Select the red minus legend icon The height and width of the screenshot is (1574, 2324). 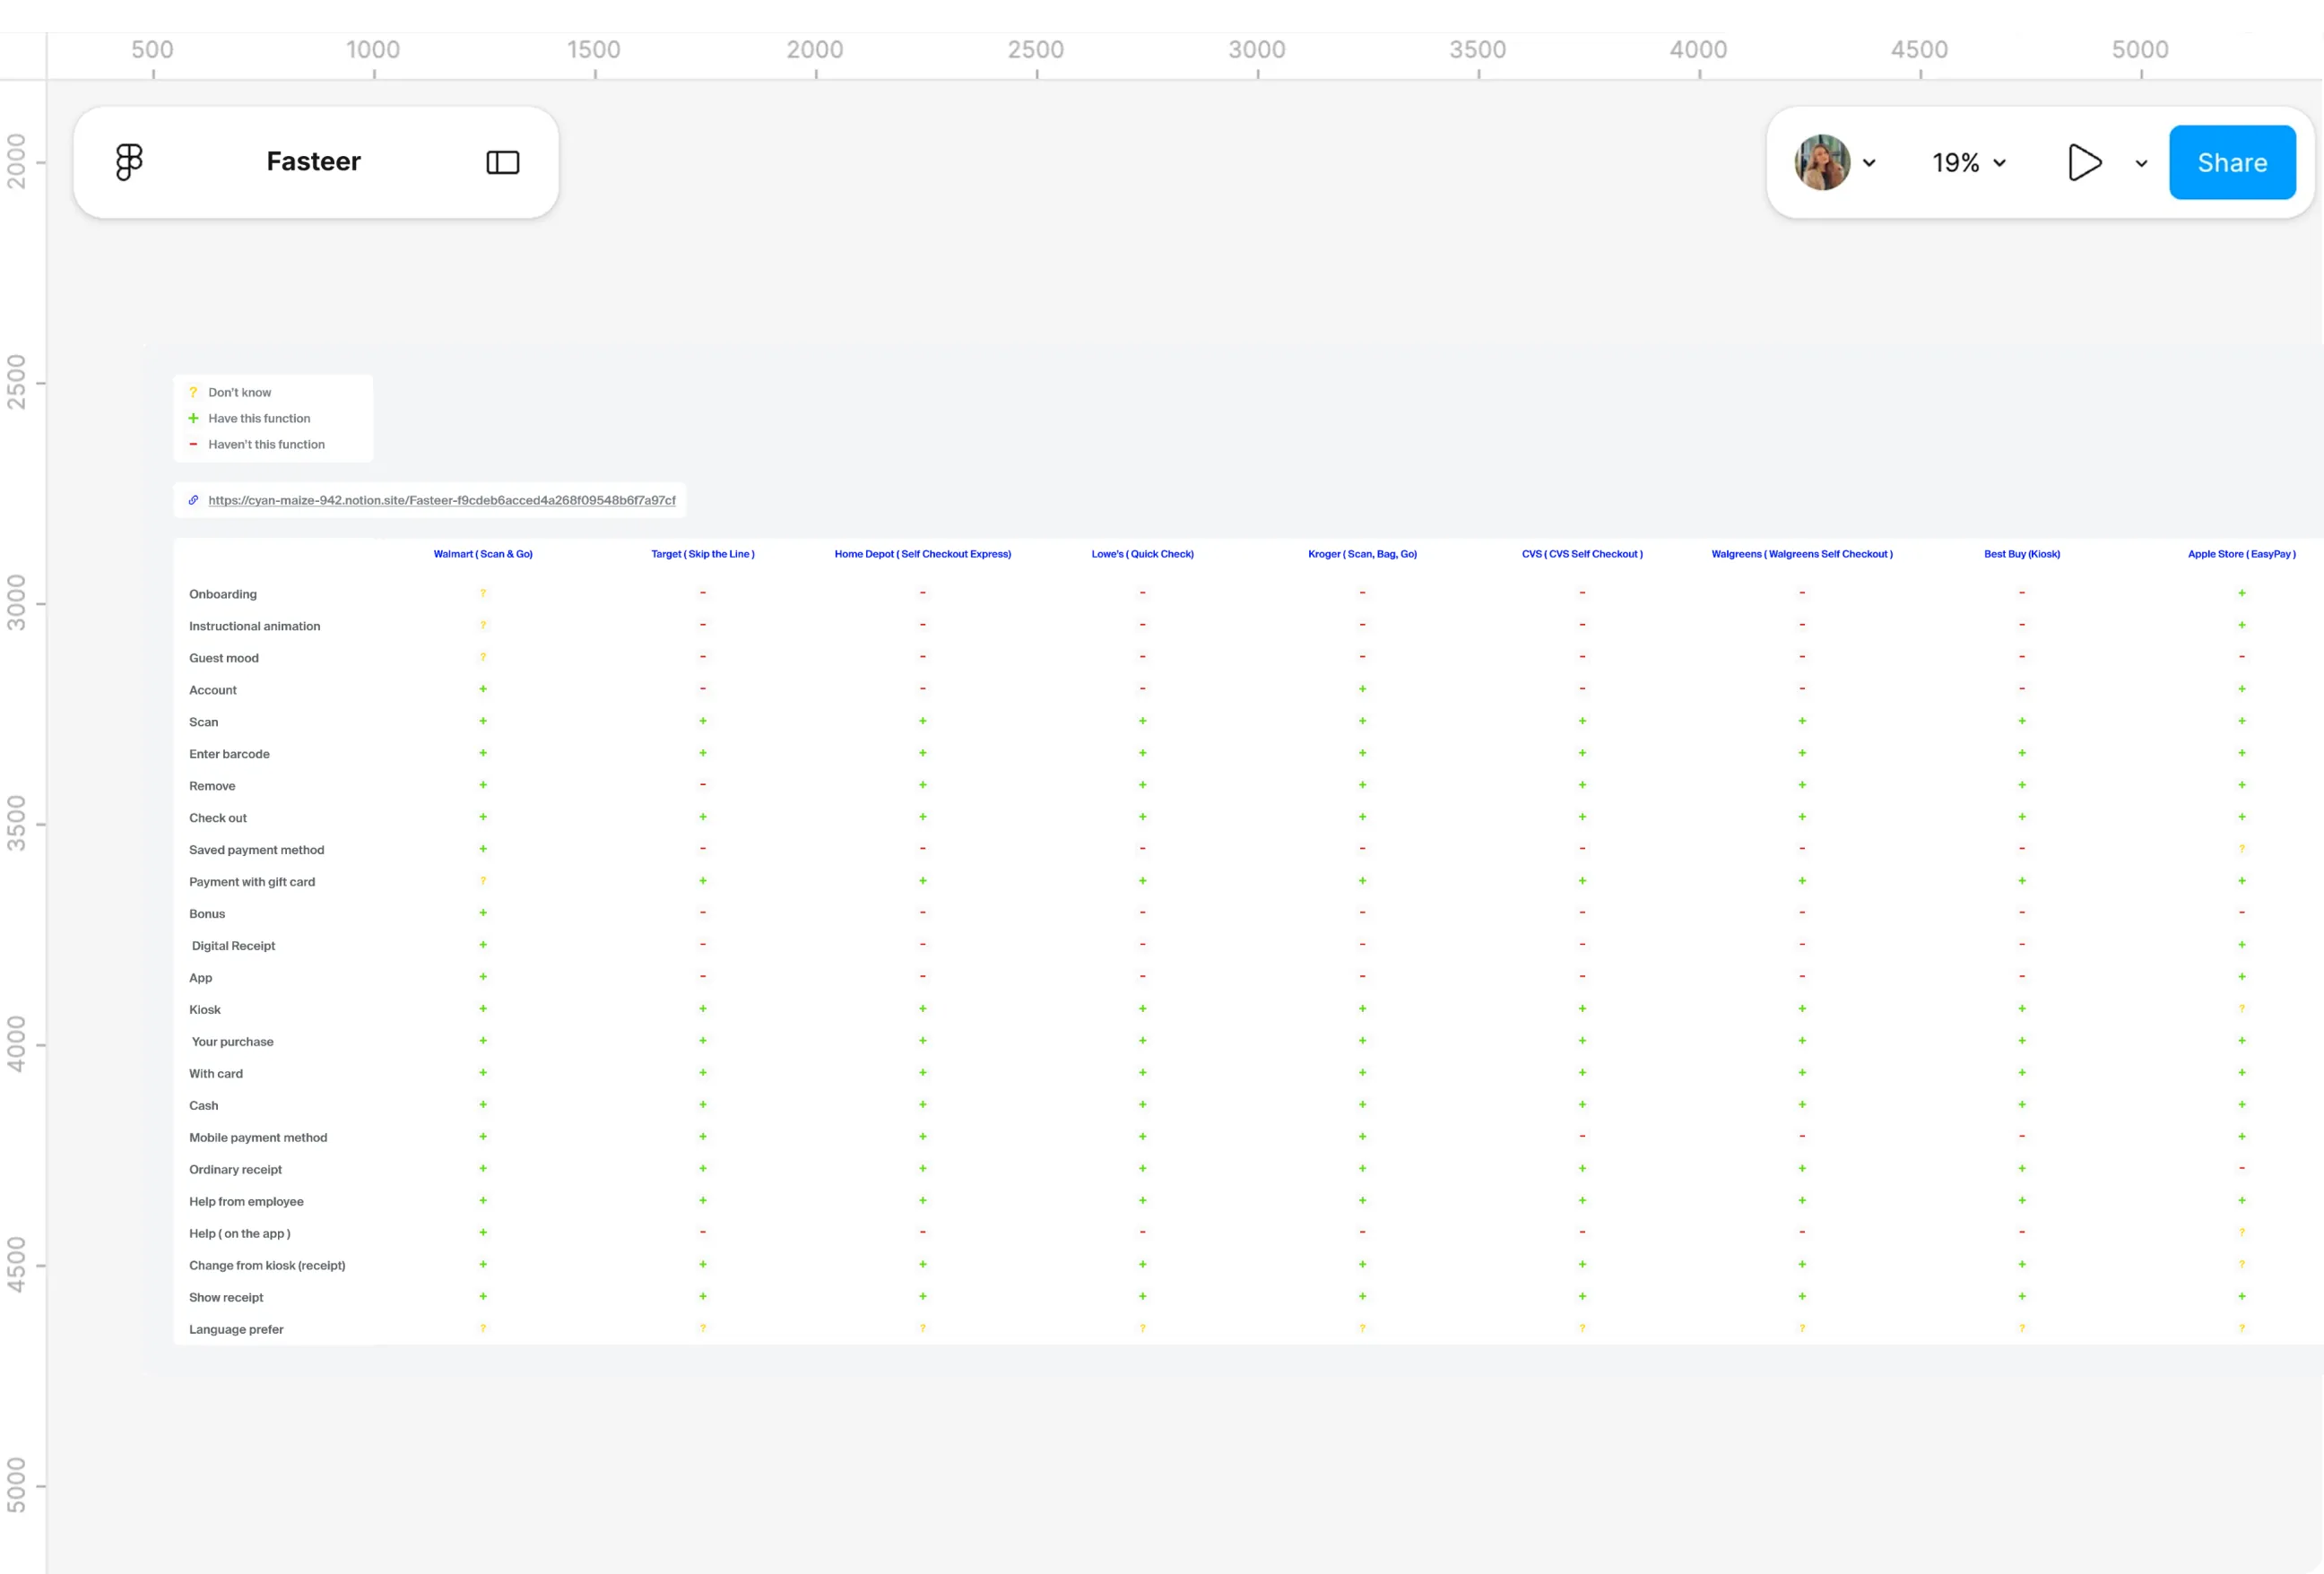point(193,444)
